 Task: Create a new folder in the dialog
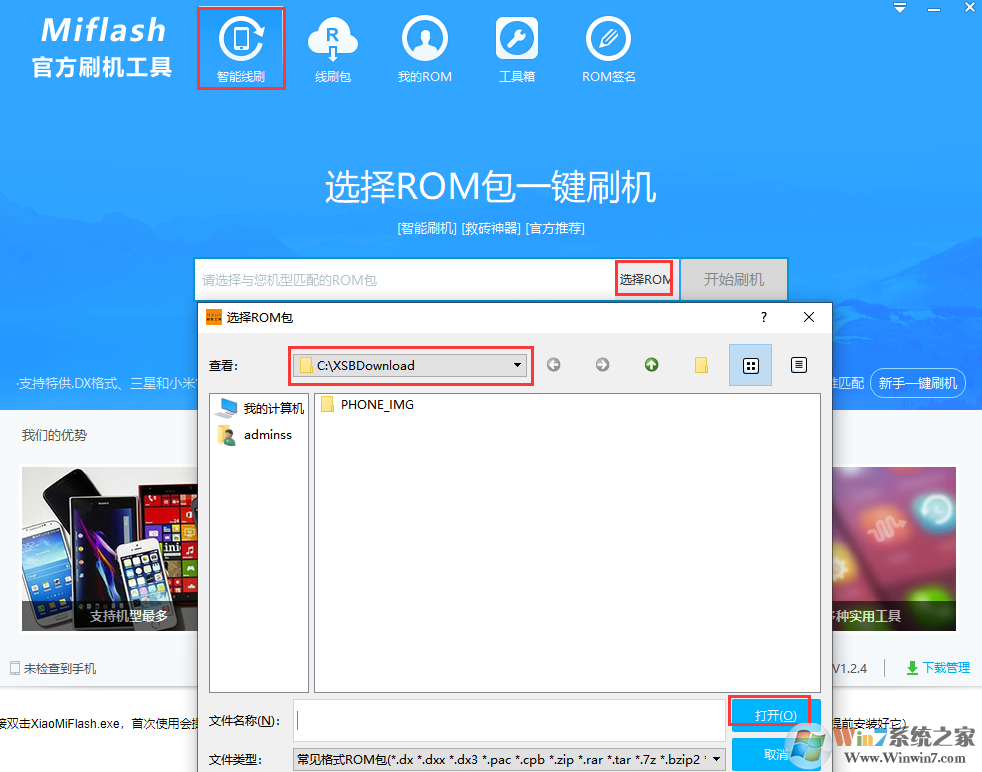click(700, 365)
